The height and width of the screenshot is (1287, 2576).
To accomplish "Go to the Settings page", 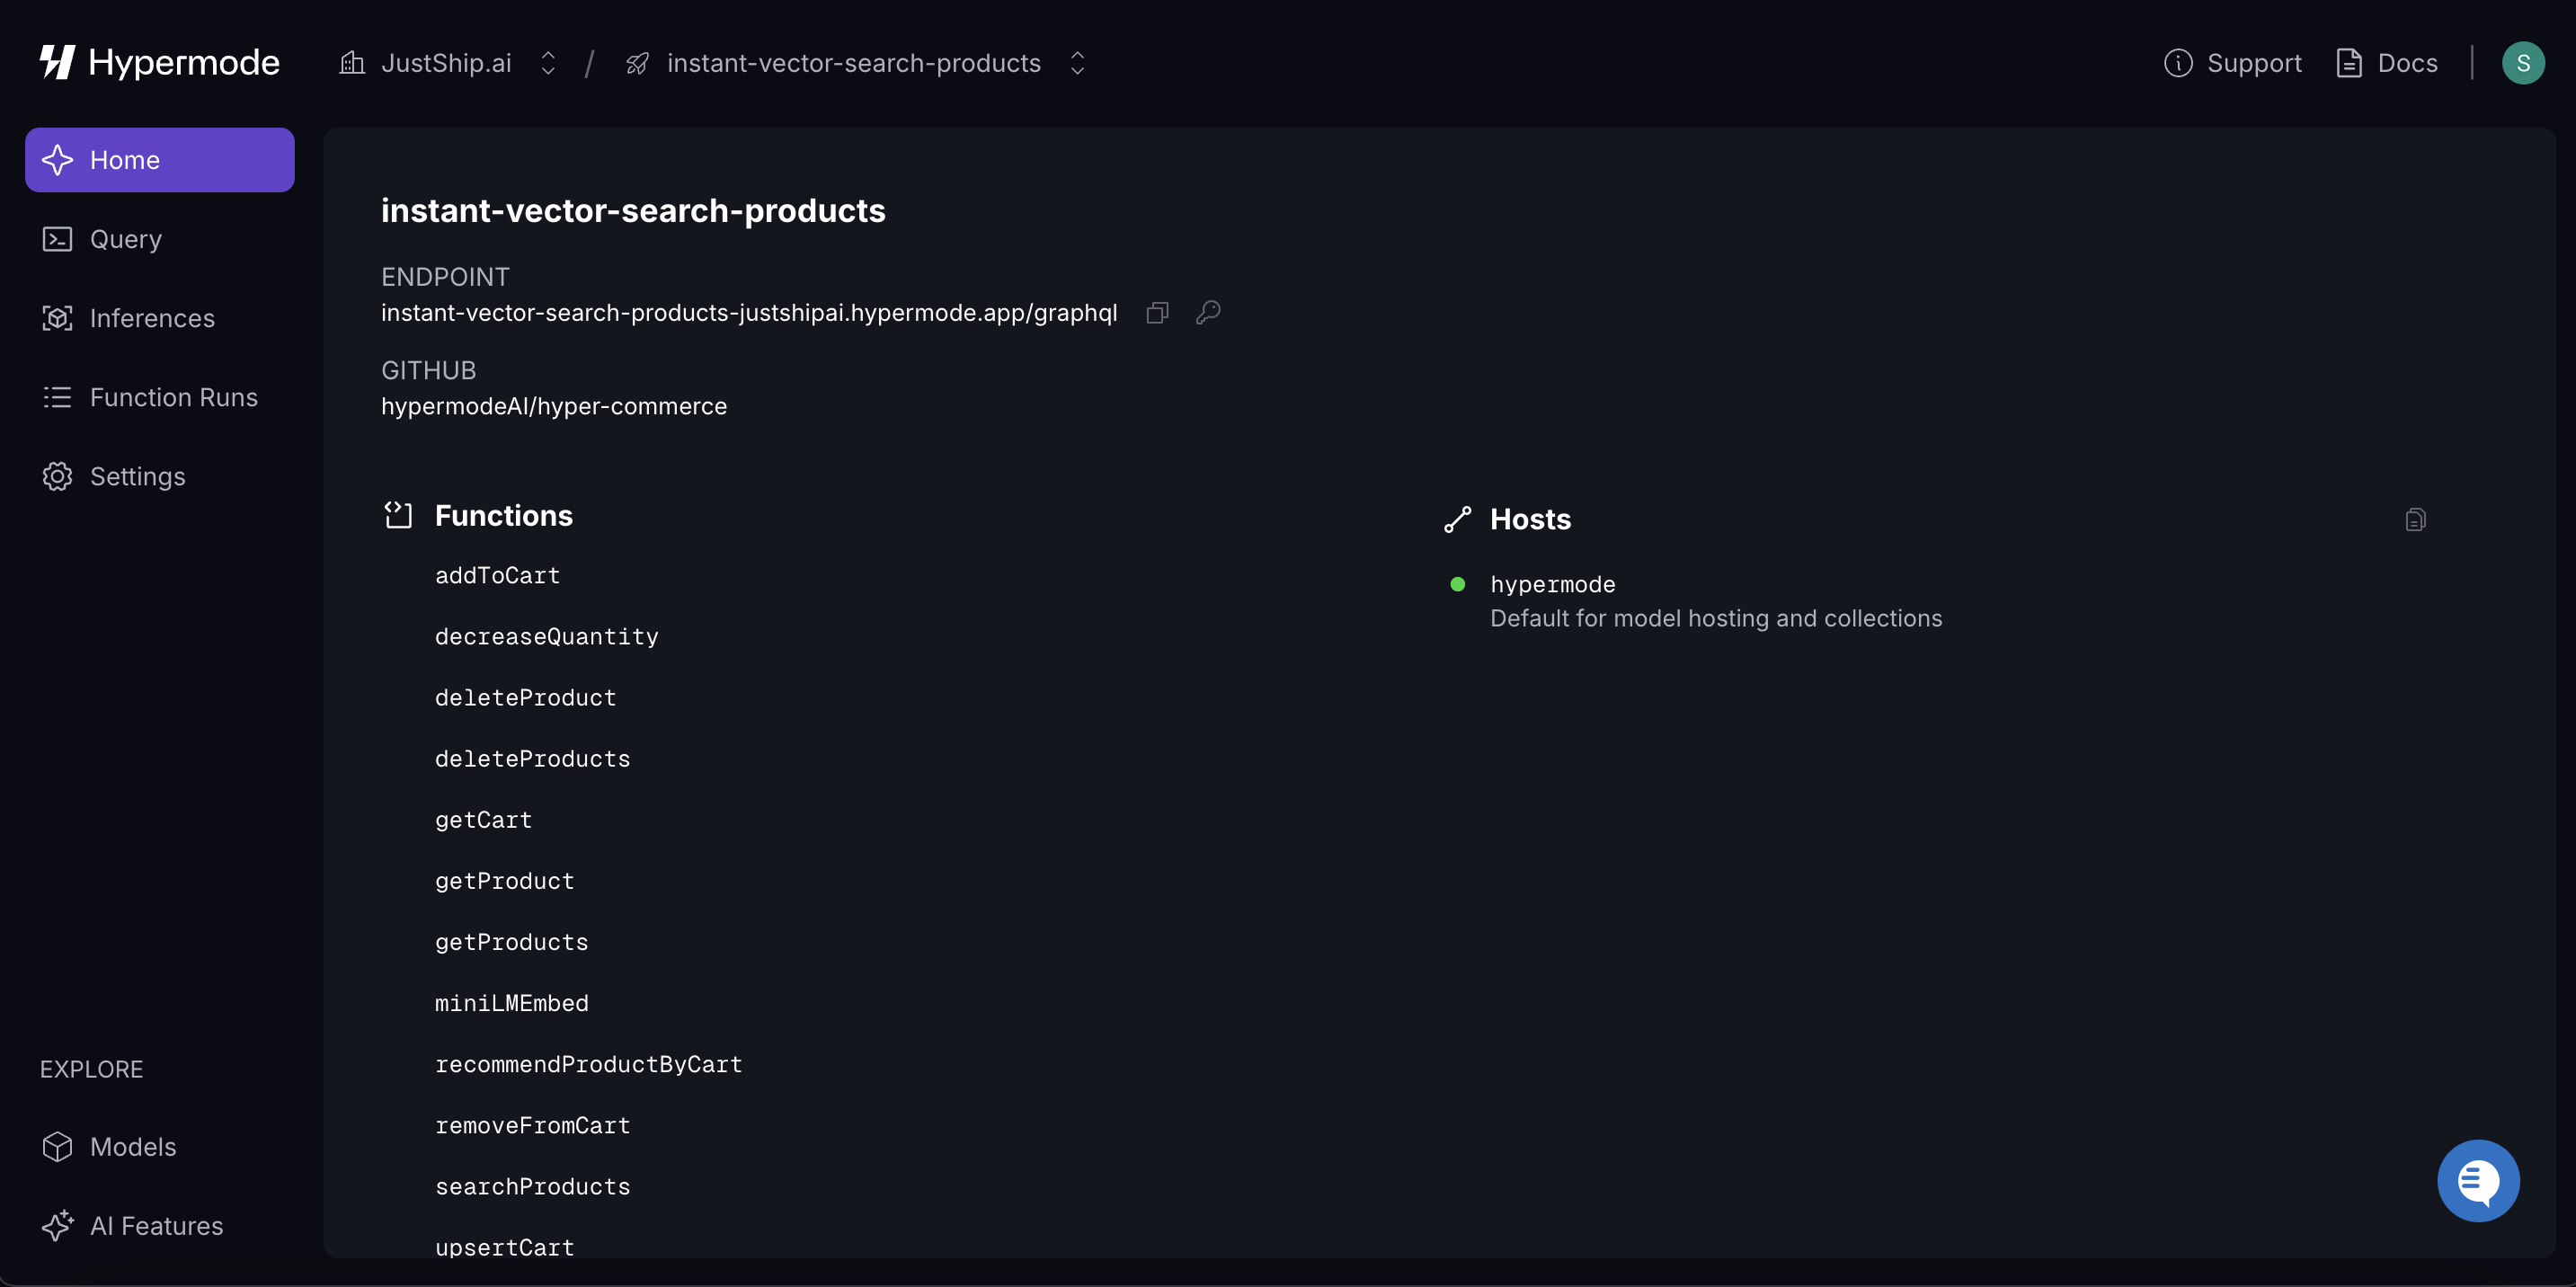I will tap(137, 476).
